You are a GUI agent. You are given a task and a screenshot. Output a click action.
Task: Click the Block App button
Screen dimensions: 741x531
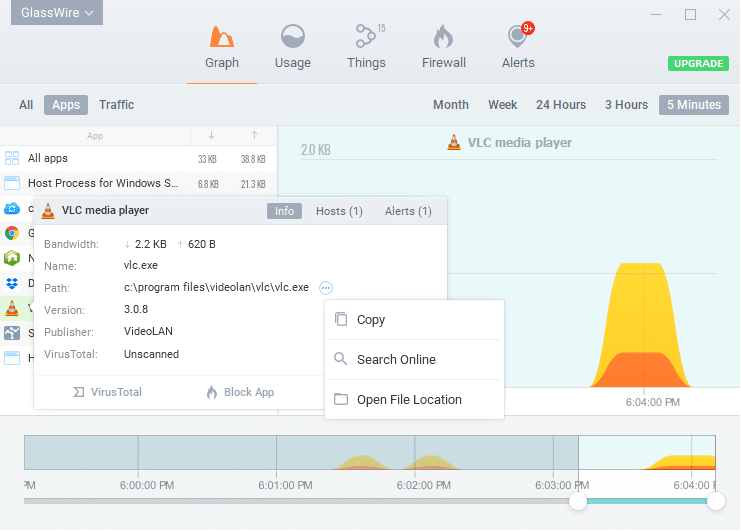(240, 392)
